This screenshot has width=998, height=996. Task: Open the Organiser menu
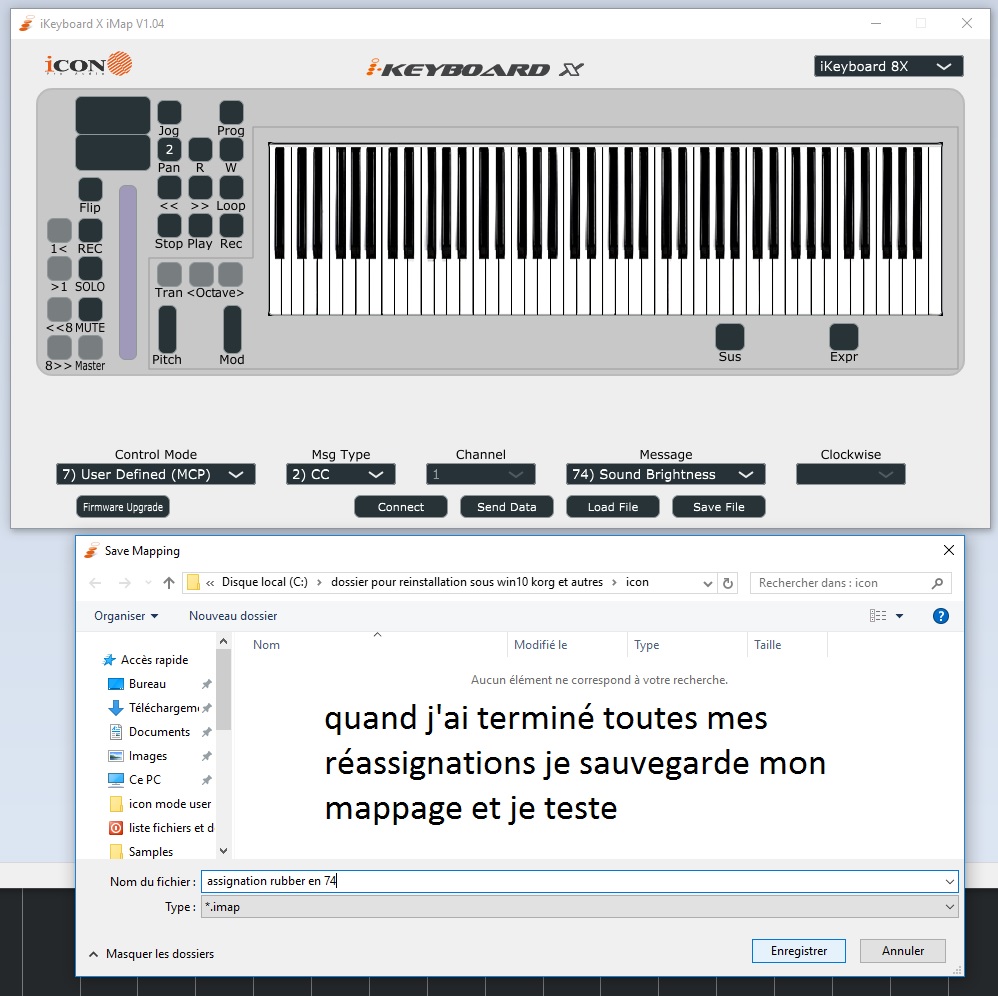tap(123, 616)
